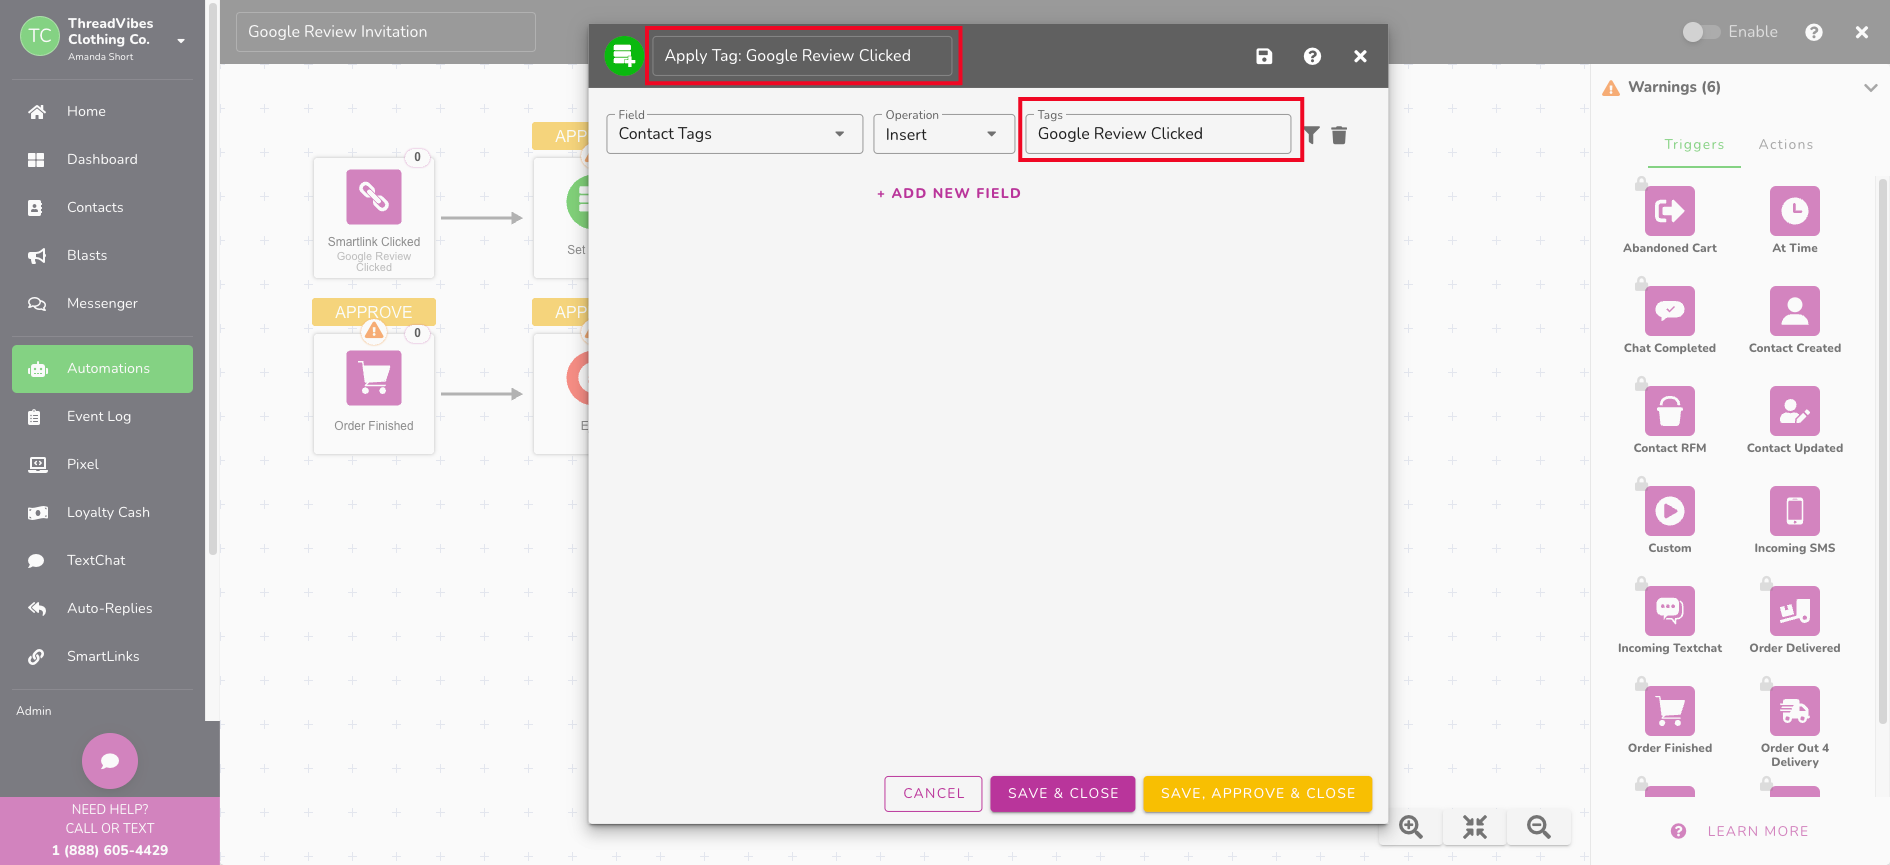
Task: Click the Smartlink Clicked node on canvas
Action: (374, 218)
